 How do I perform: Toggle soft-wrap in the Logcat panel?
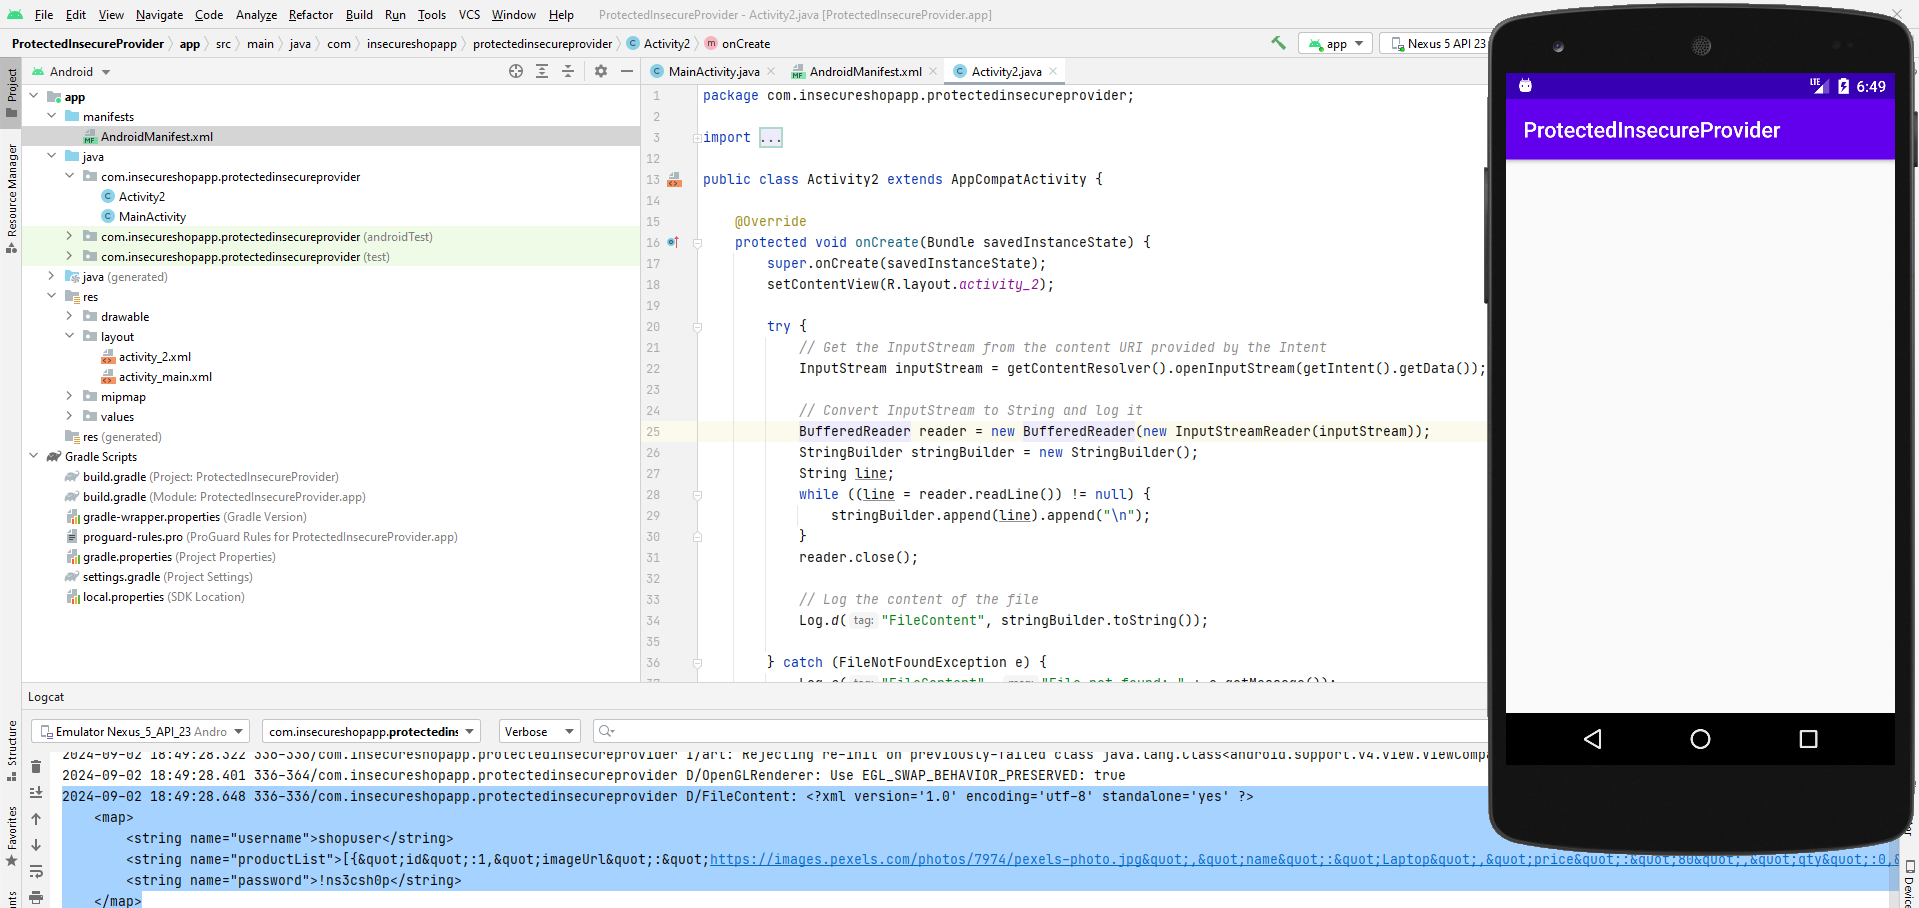click(x=36, y=872)
